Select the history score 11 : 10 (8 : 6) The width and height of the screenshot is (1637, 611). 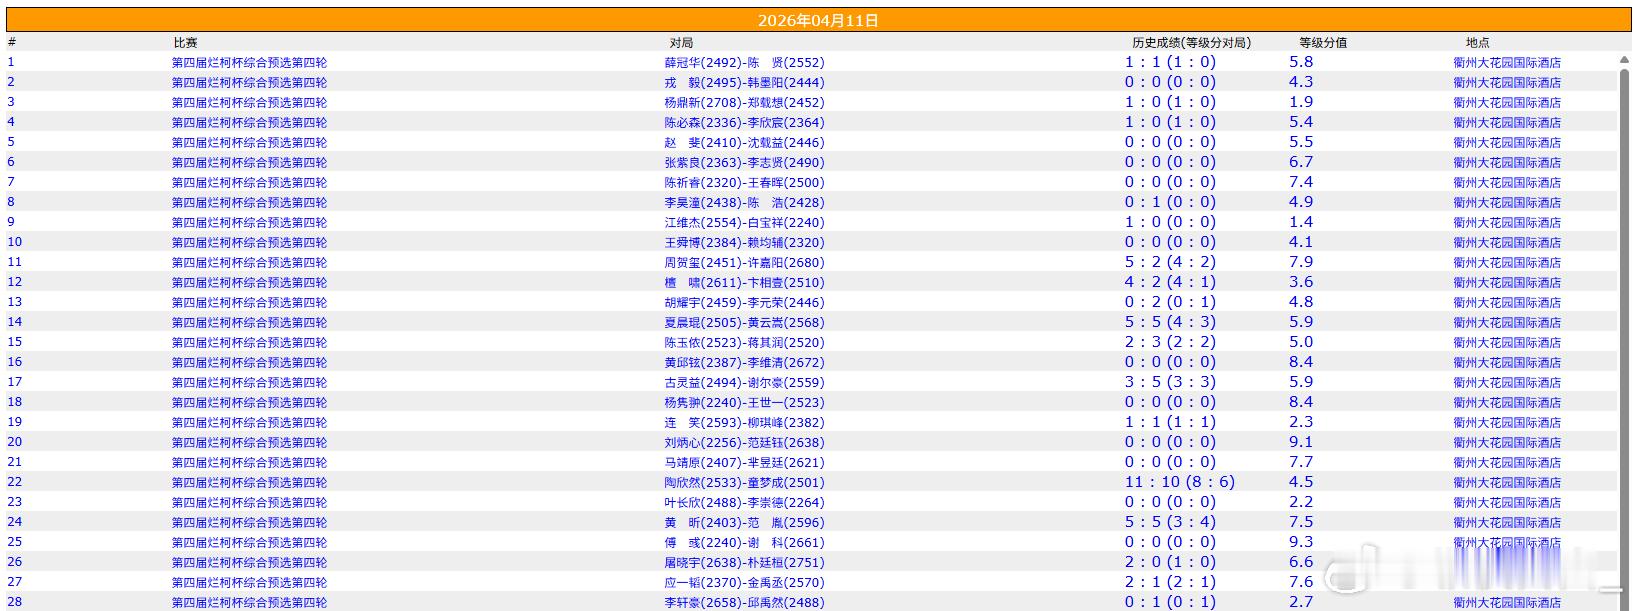tap(1180, 482)
